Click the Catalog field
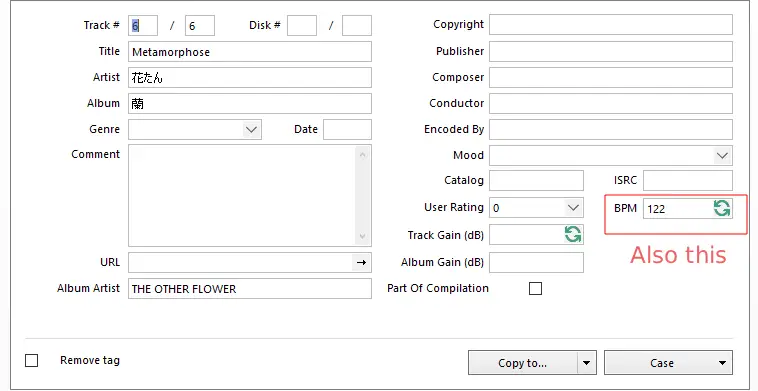 tap(536, 180)
